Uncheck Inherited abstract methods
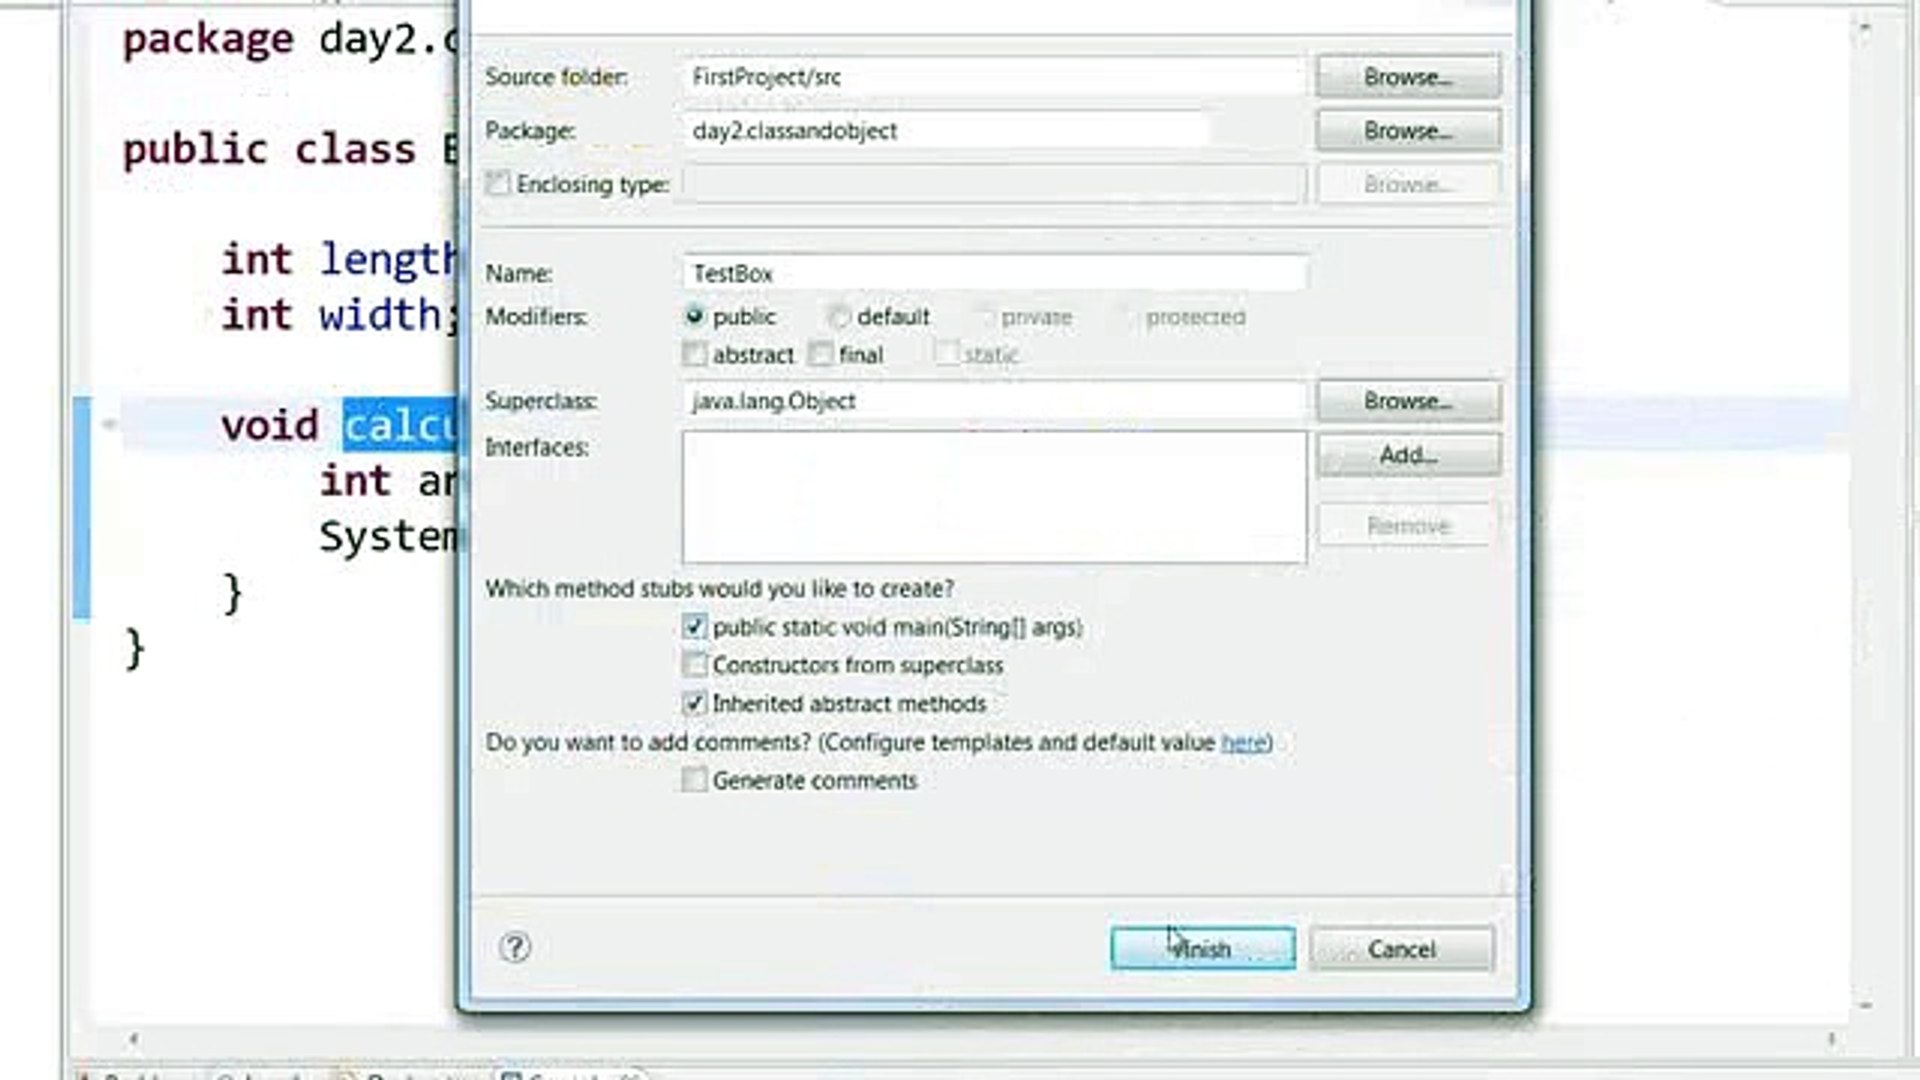This screenshot has width=1920, height=1080. point(694,703)
